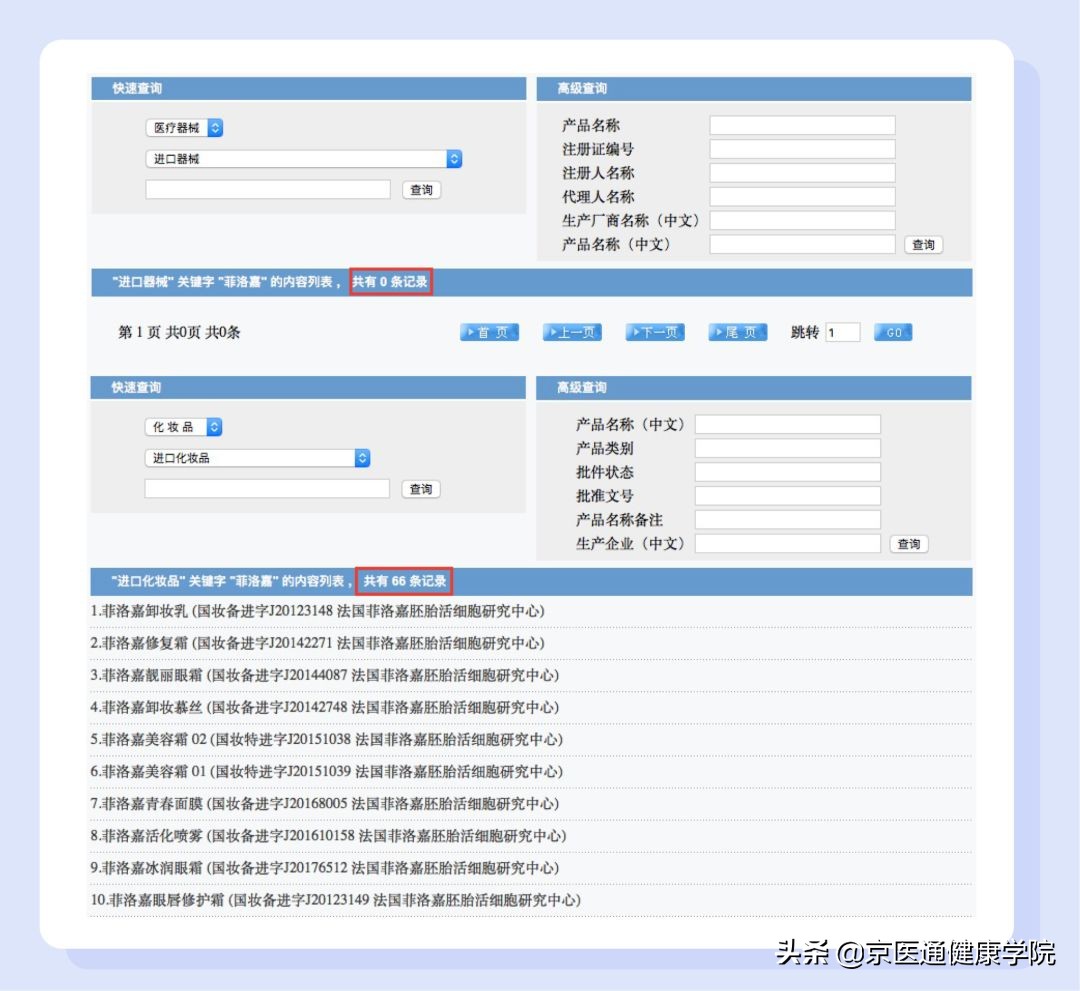This screenshot has width=1080, height=991.
Task: Click the 产品名称 input field
Action: (x=800, y=124)
